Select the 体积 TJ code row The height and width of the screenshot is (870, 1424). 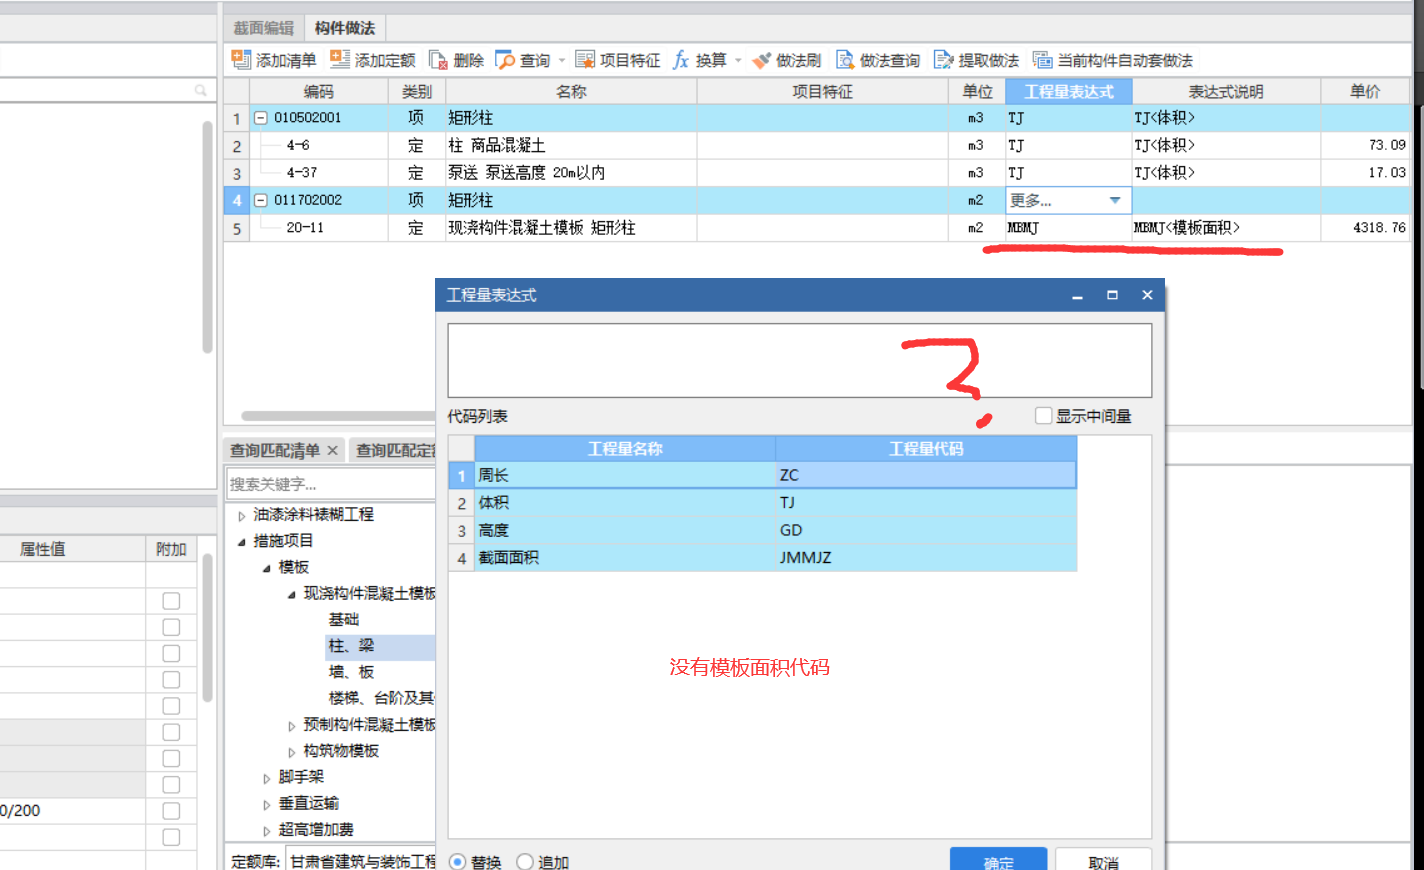[x=762, y=503]
